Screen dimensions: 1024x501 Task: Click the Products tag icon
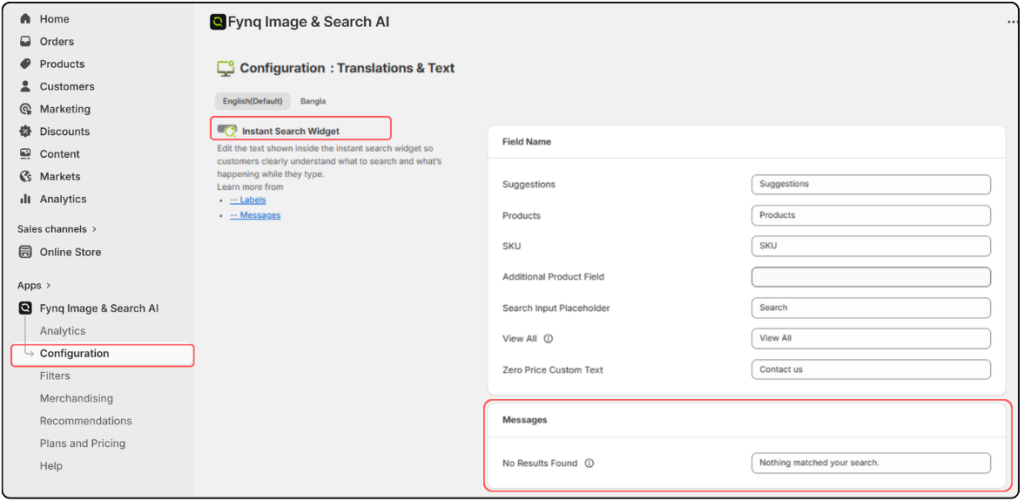[x=25, y=64]
